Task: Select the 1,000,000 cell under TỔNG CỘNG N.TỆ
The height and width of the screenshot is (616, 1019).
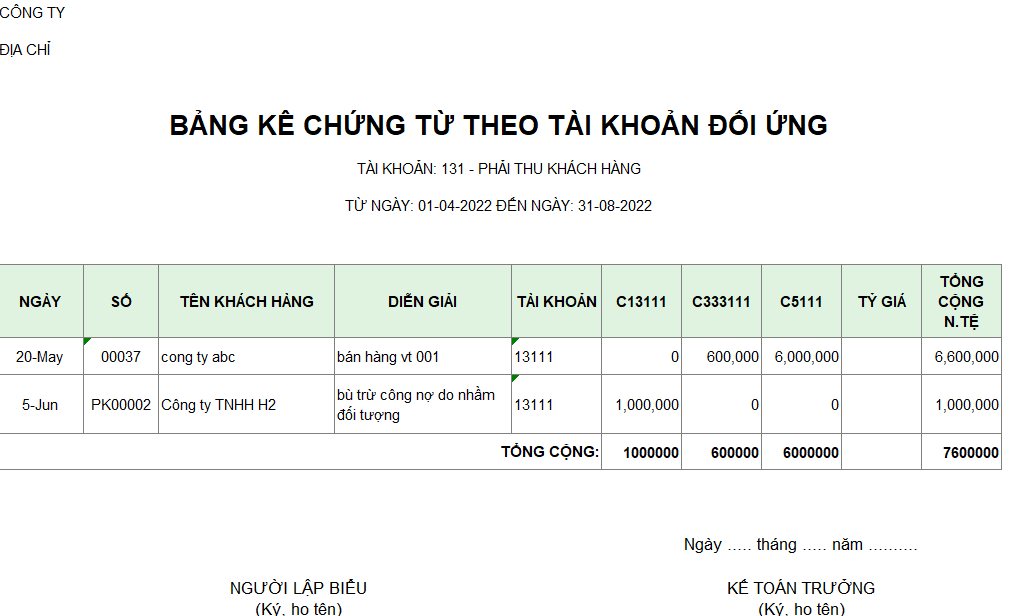Action: 961,405
